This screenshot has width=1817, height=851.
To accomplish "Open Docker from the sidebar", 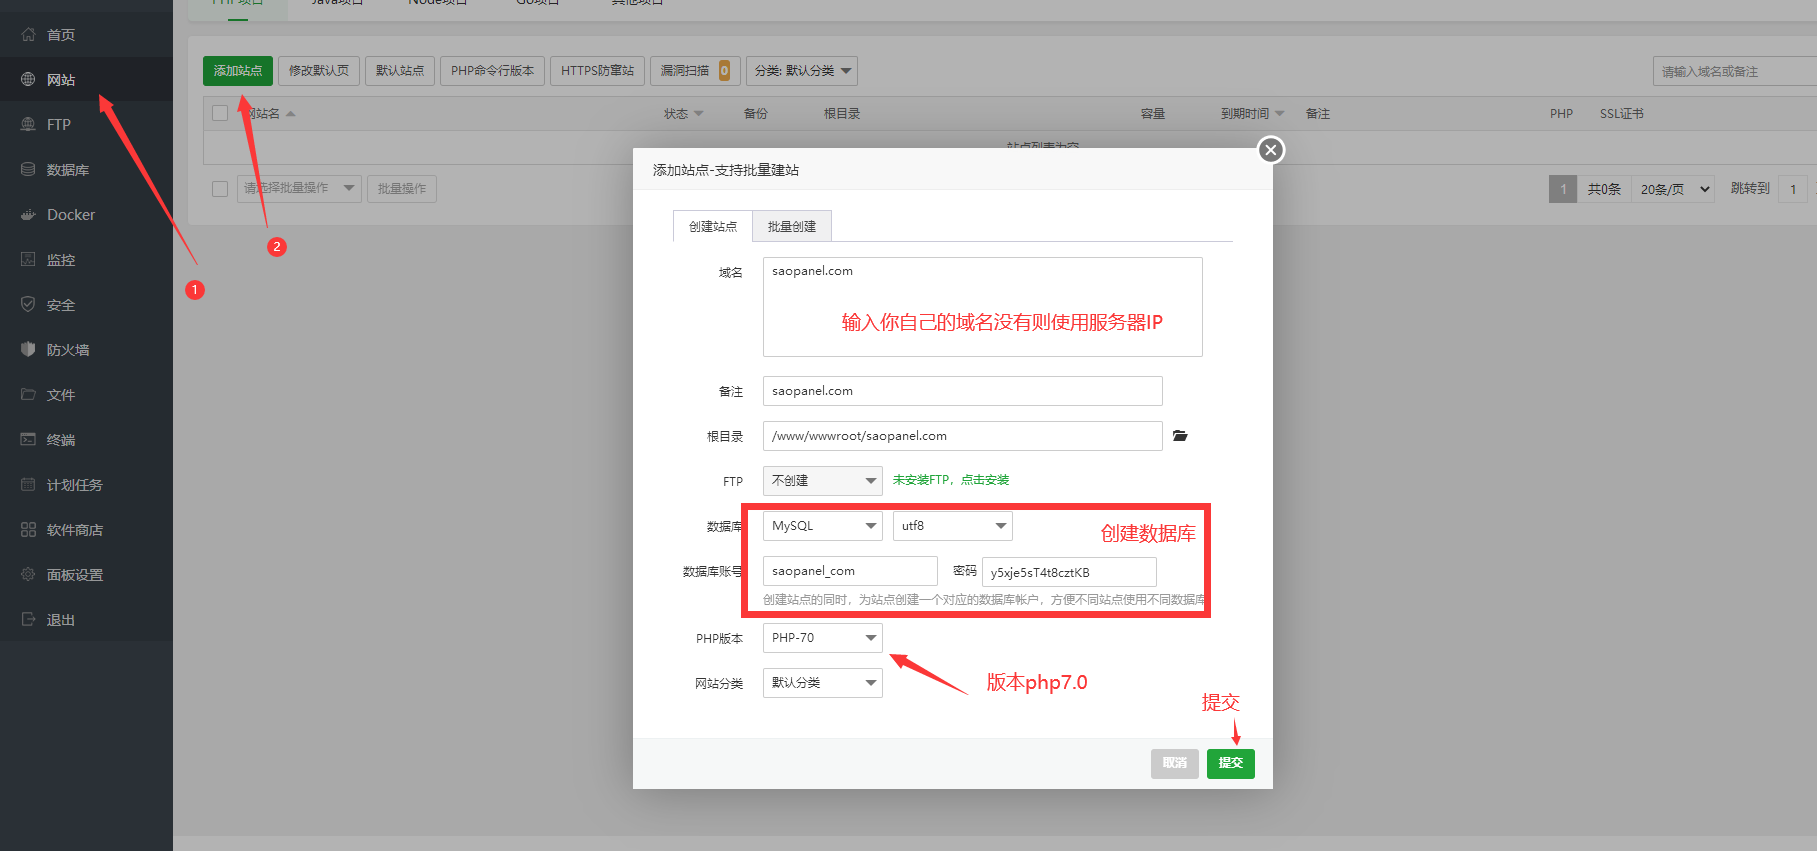I will pos(70,215).
